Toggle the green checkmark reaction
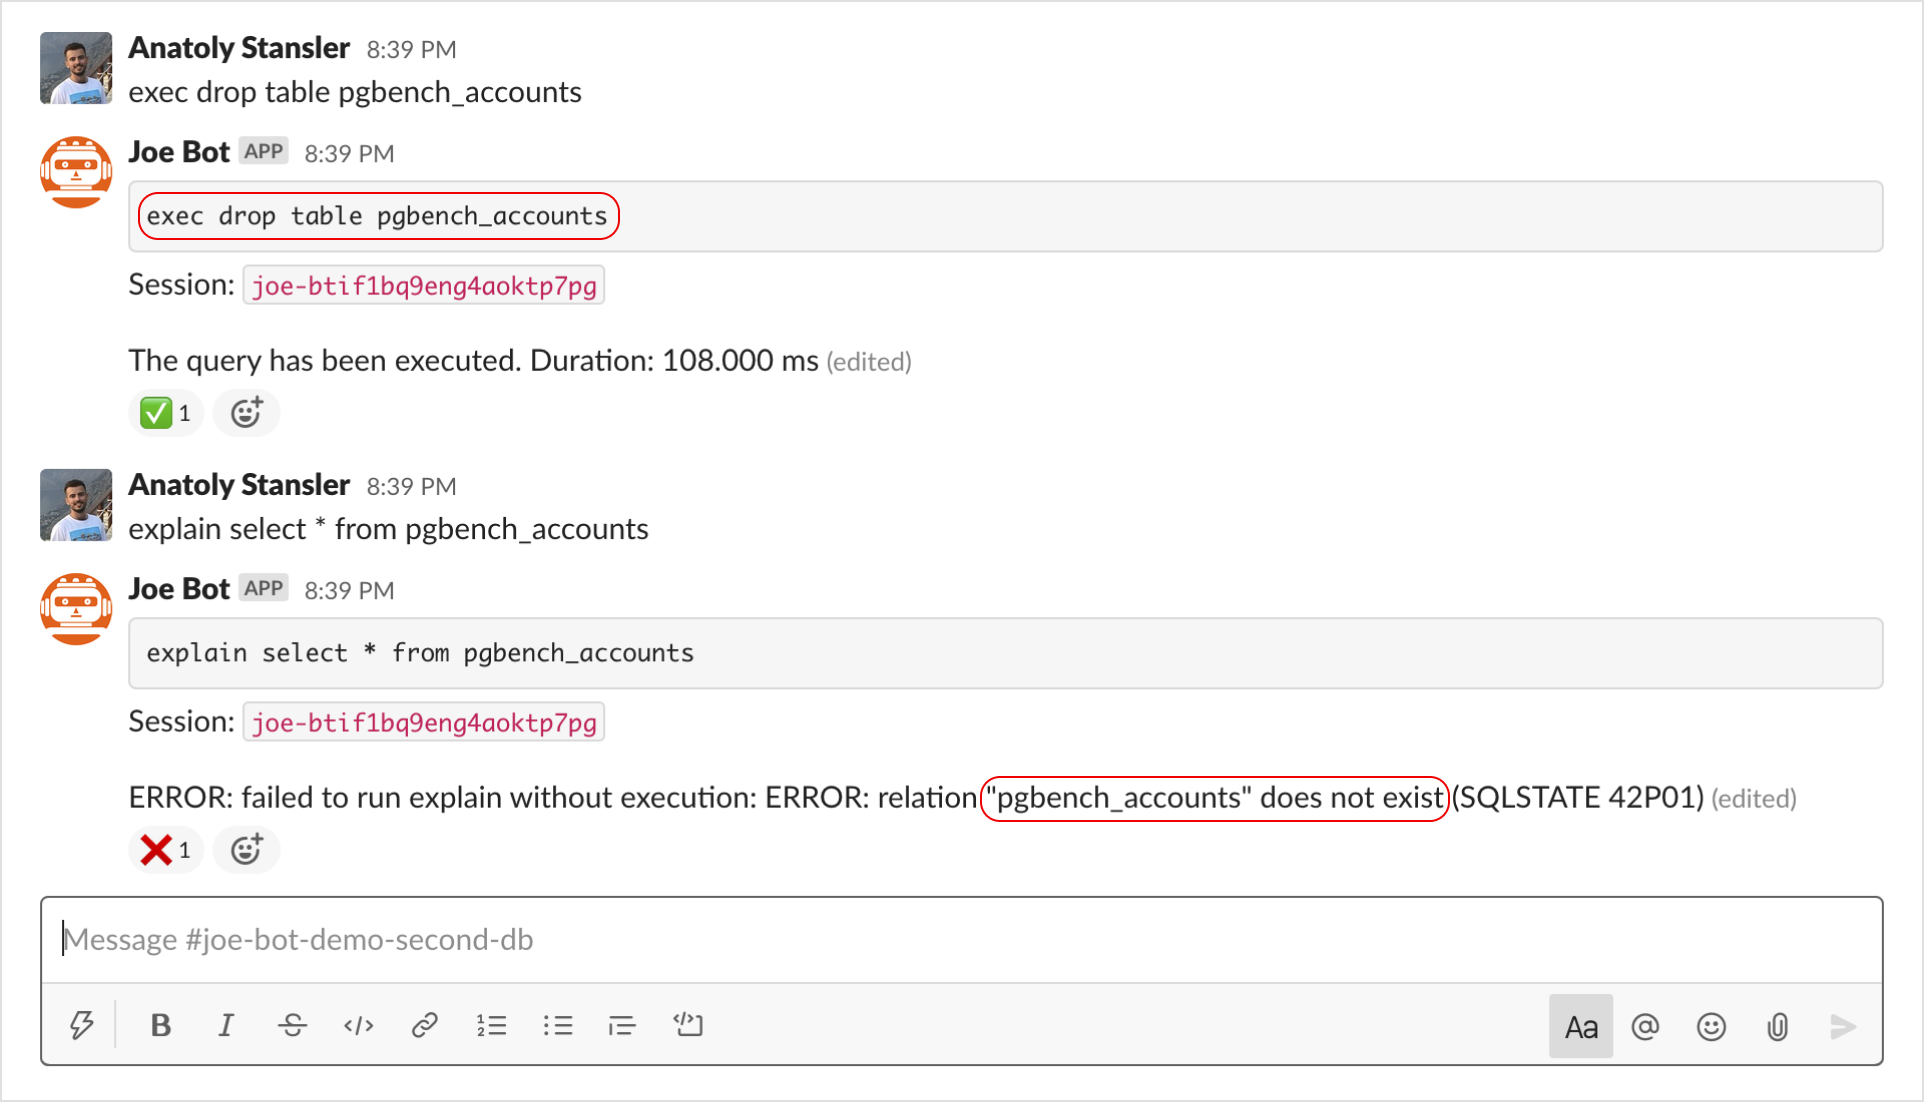Screen dimensions: 1924x1102 (x=166, y=413)
